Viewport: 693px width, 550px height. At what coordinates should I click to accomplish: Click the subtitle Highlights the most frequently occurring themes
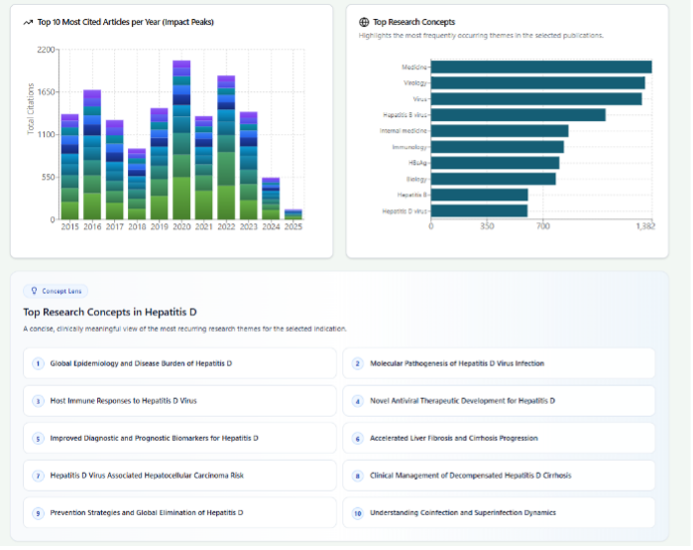pos(481,36)
